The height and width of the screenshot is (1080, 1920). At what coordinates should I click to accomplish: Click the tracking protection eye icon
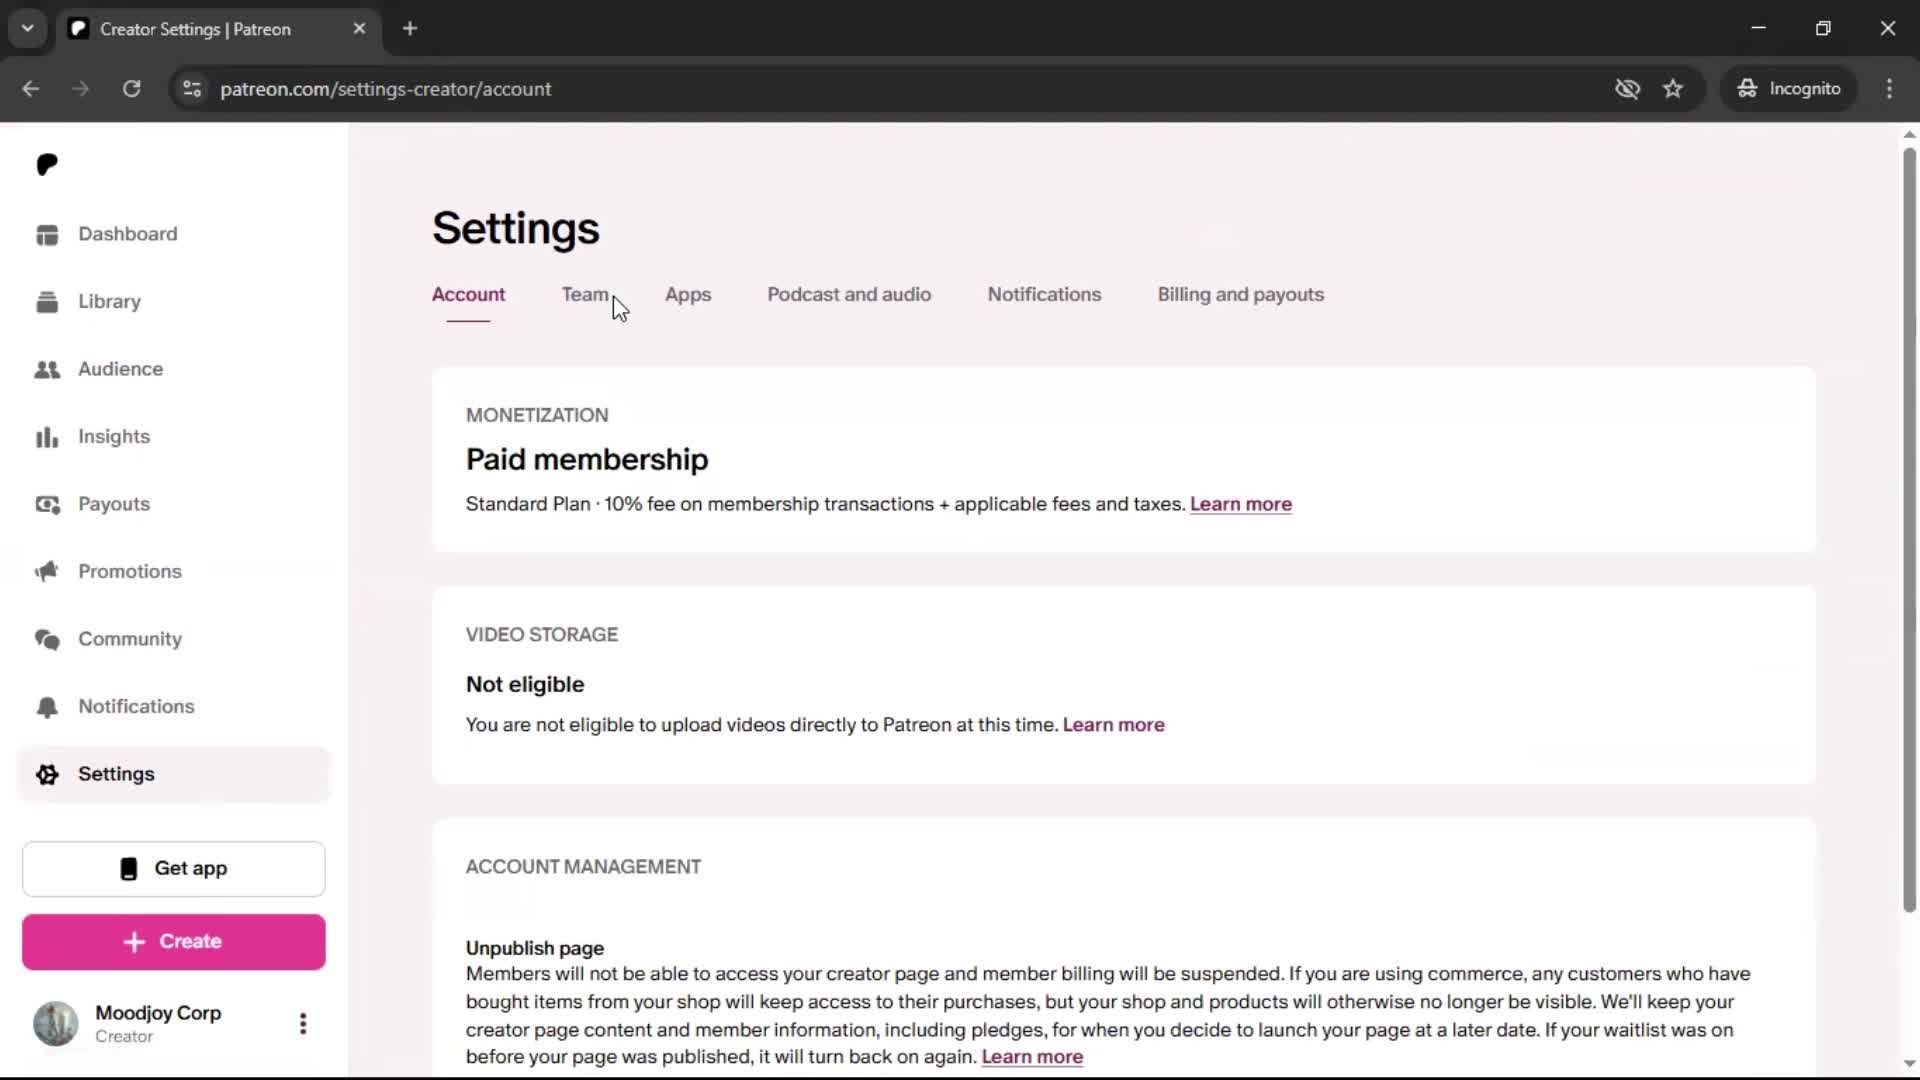(x=1627, y=89)
